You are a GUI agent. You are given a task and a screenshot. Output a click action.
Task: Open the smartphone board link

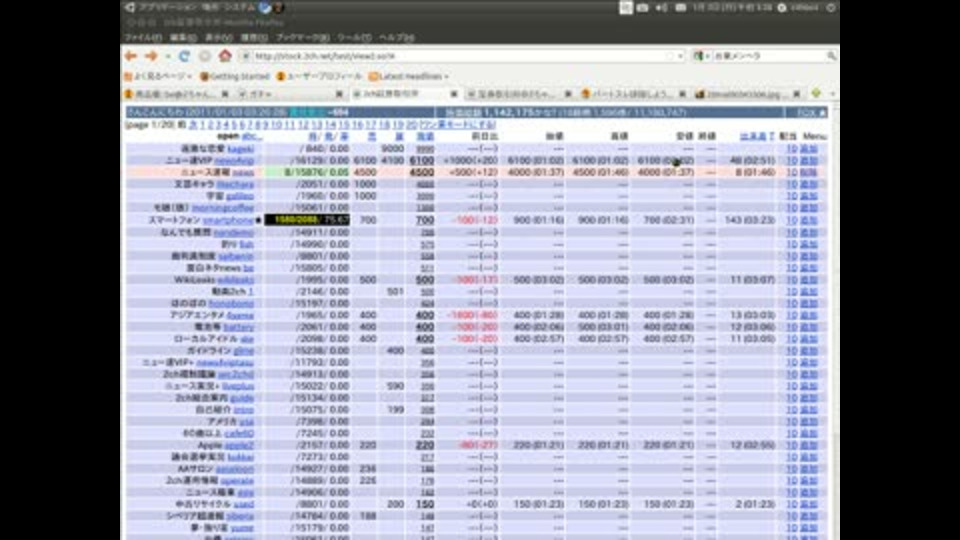[x=228, y=220]
